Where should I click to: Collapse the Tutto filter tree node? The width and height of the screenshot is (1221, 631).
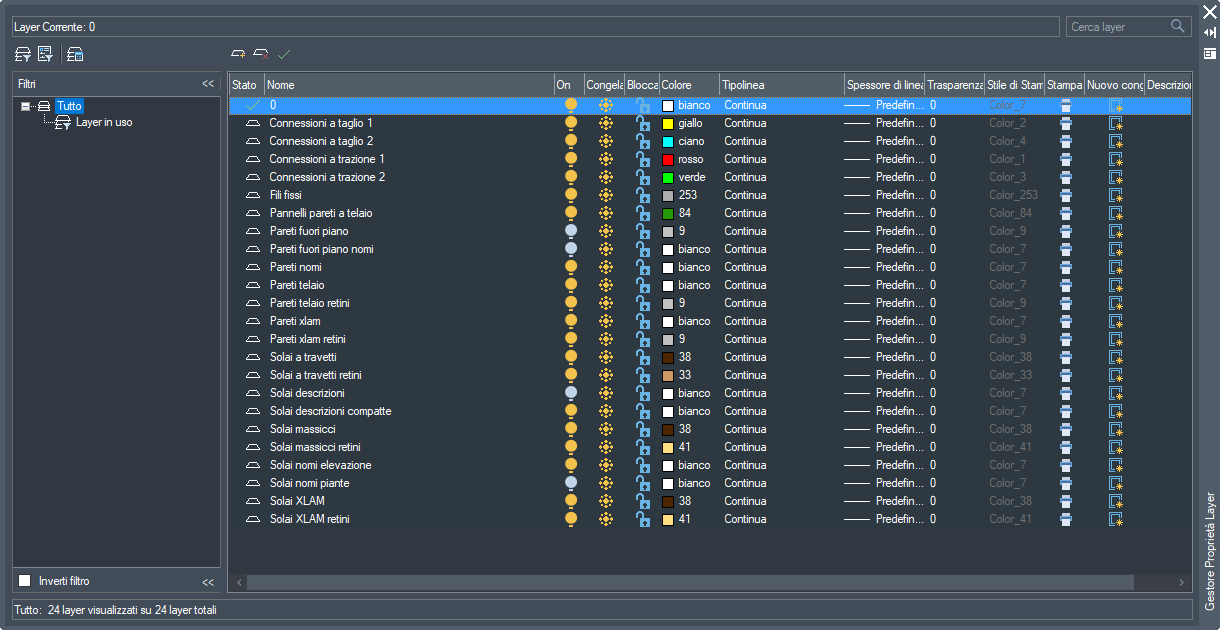[25, 106]
